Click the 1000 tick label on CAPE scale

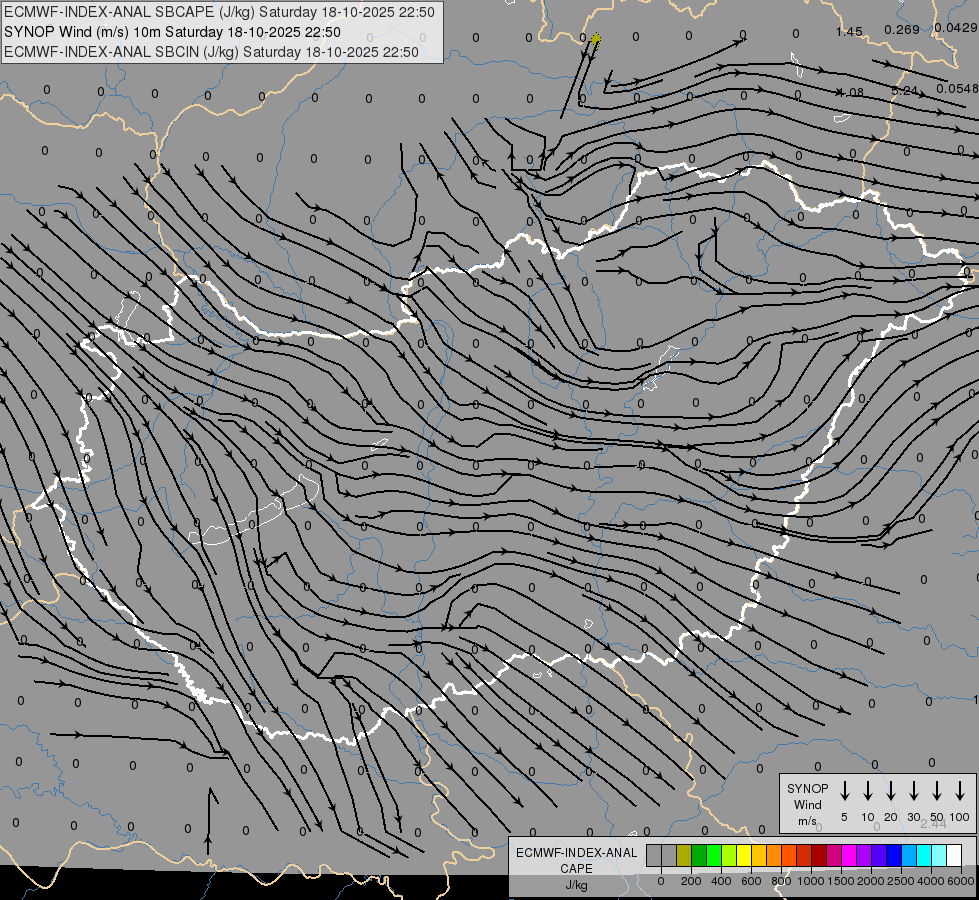click(811, 881)
